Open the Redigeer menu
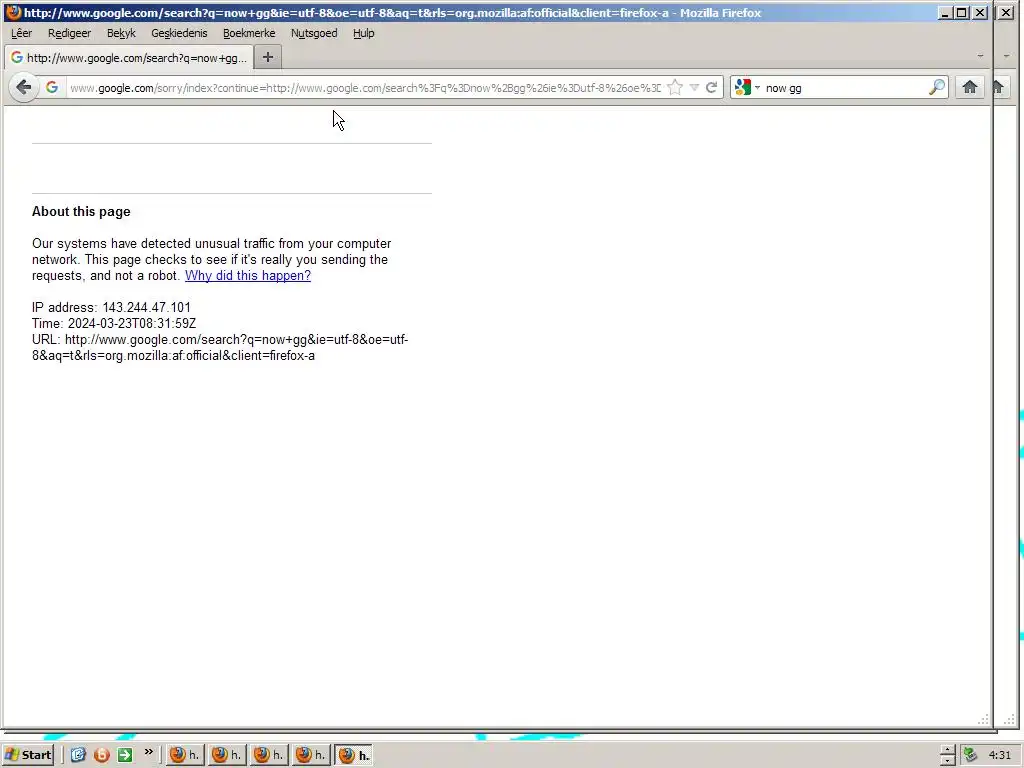The width and height of the screenshot is (1024, 768). pos(69,33)
